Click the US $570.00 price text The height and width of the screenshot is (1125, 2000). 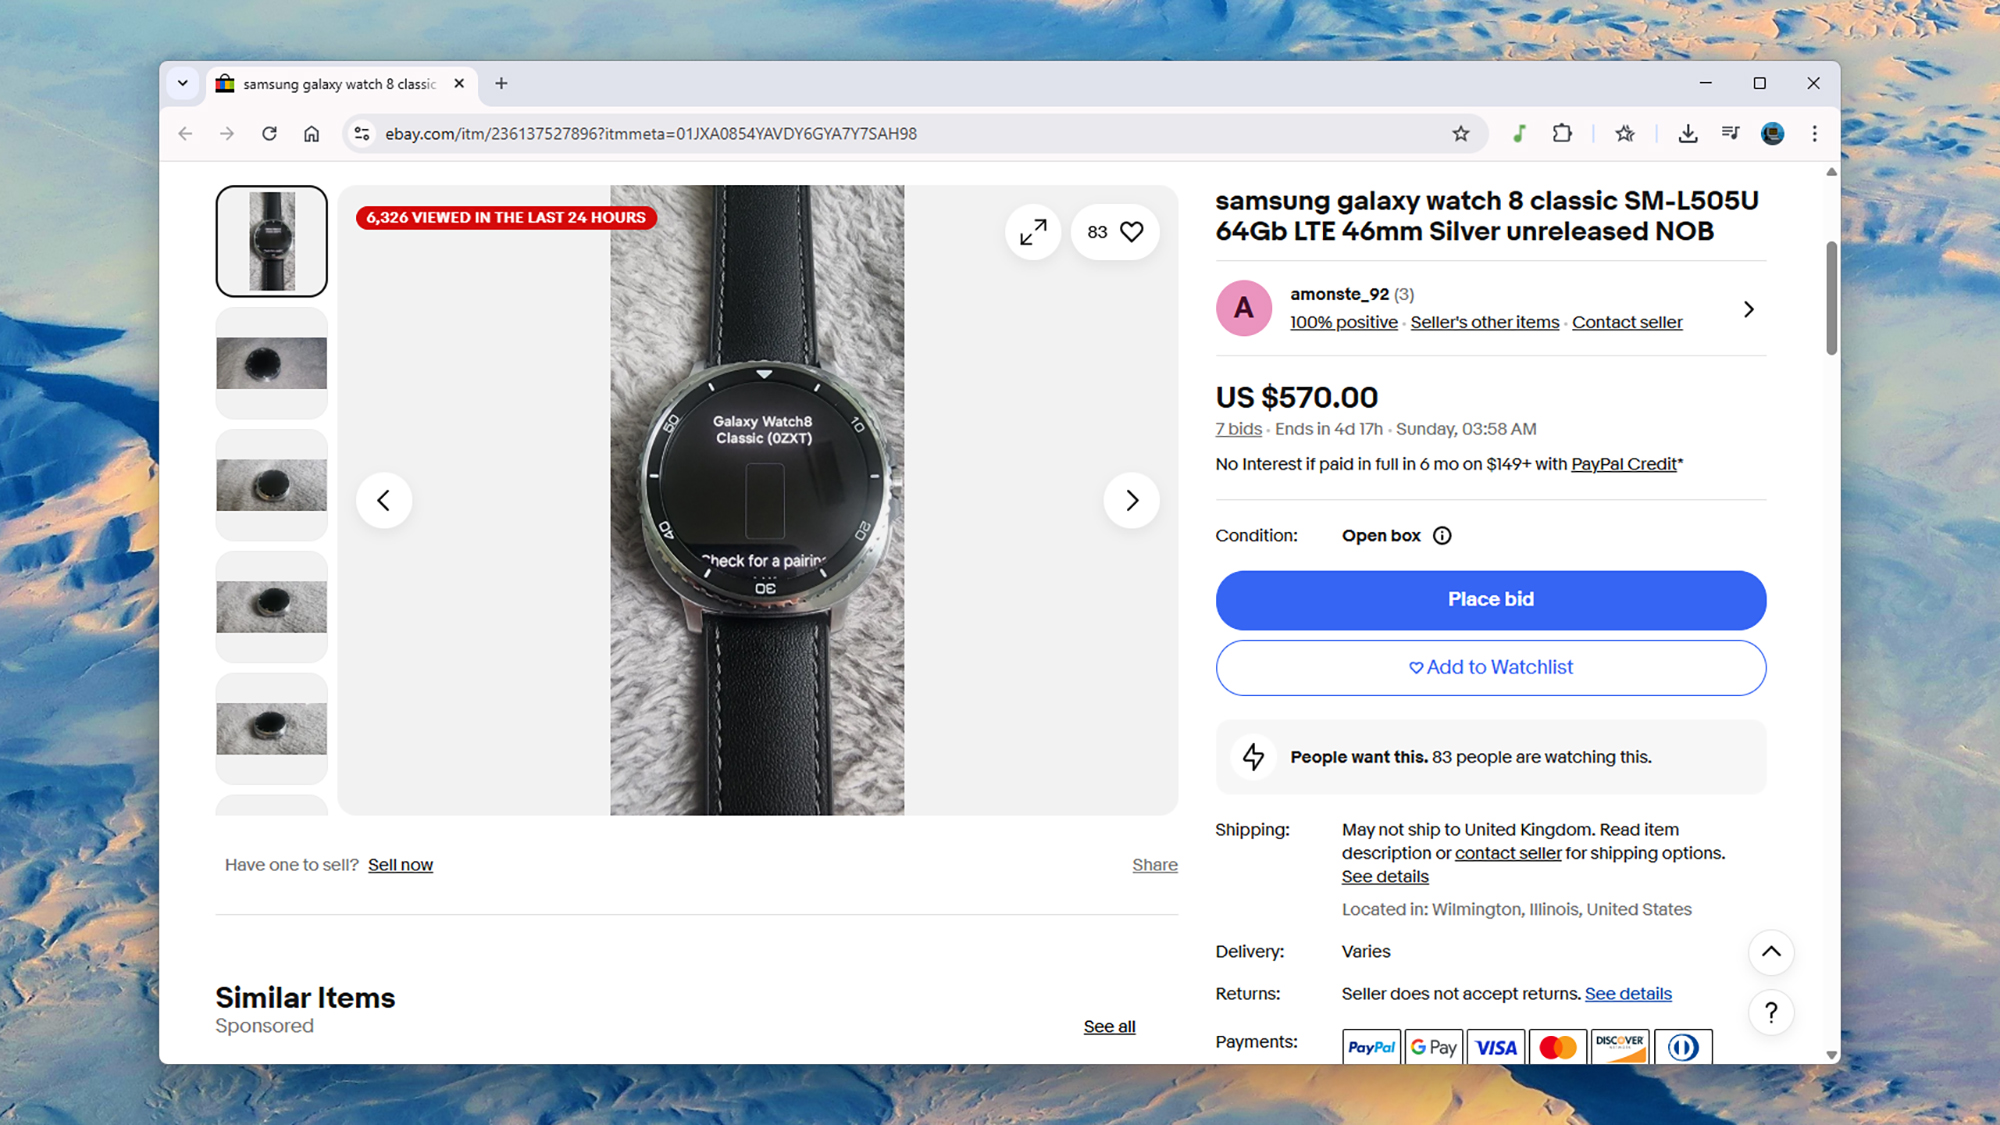pos(1296,397)
